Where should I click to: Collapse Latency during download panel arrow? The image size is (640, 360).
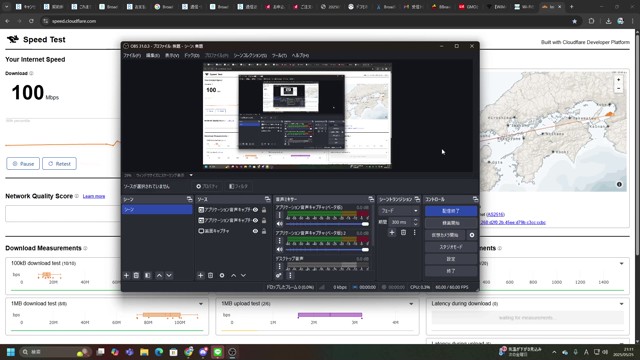click(621, 304)
